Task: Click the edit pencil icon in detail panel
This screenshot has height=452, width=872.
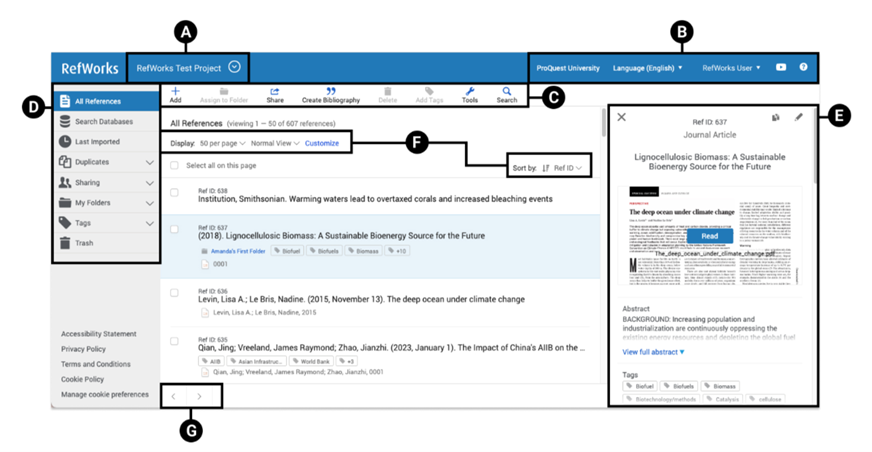Action: (799, 117)
